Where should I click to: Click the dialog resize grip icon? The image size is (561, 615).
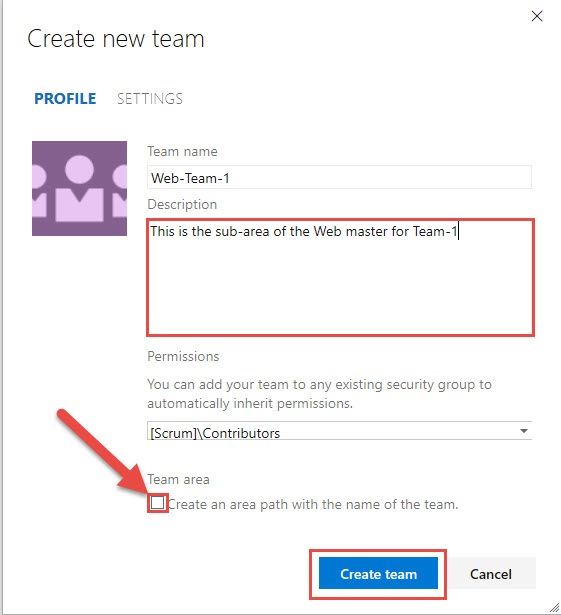pos(554,608)
